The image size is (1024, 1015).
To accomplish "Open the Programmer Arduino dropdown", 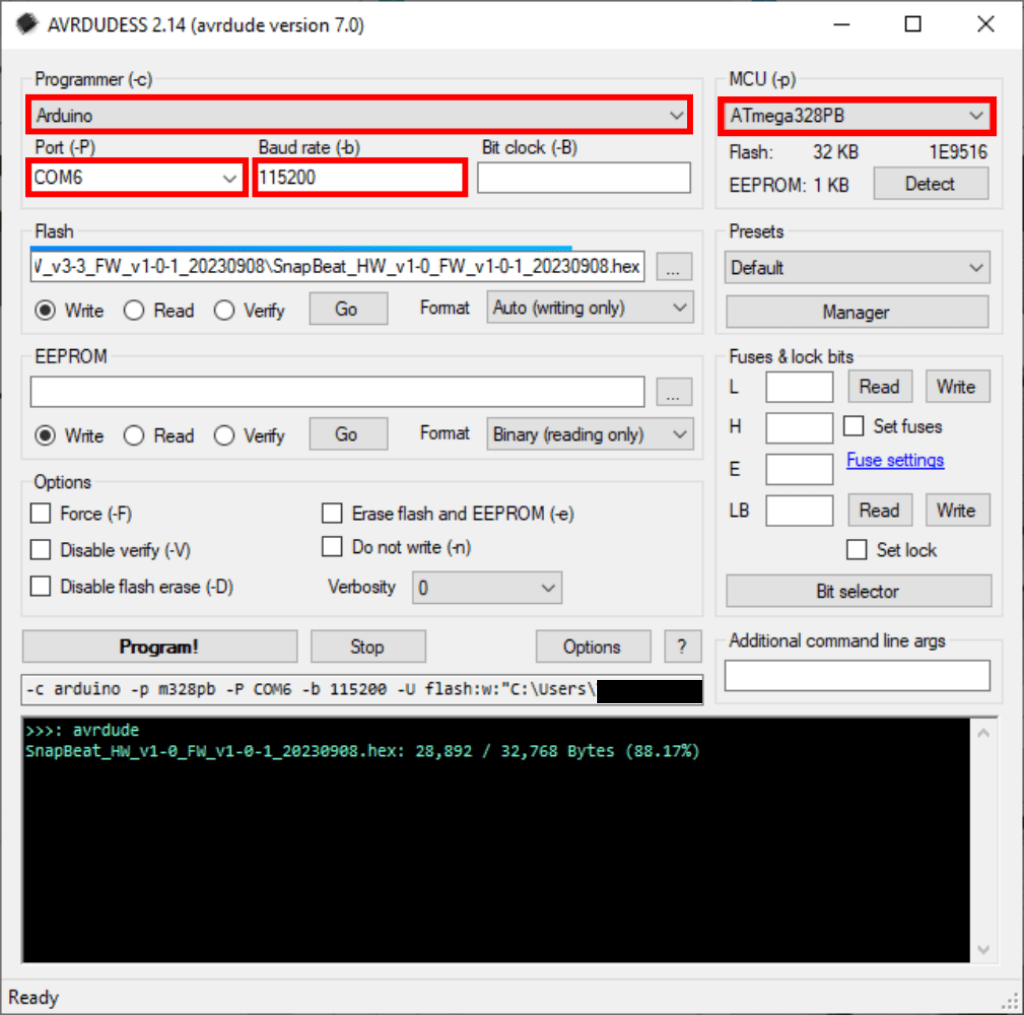I will tap(359, 116).
